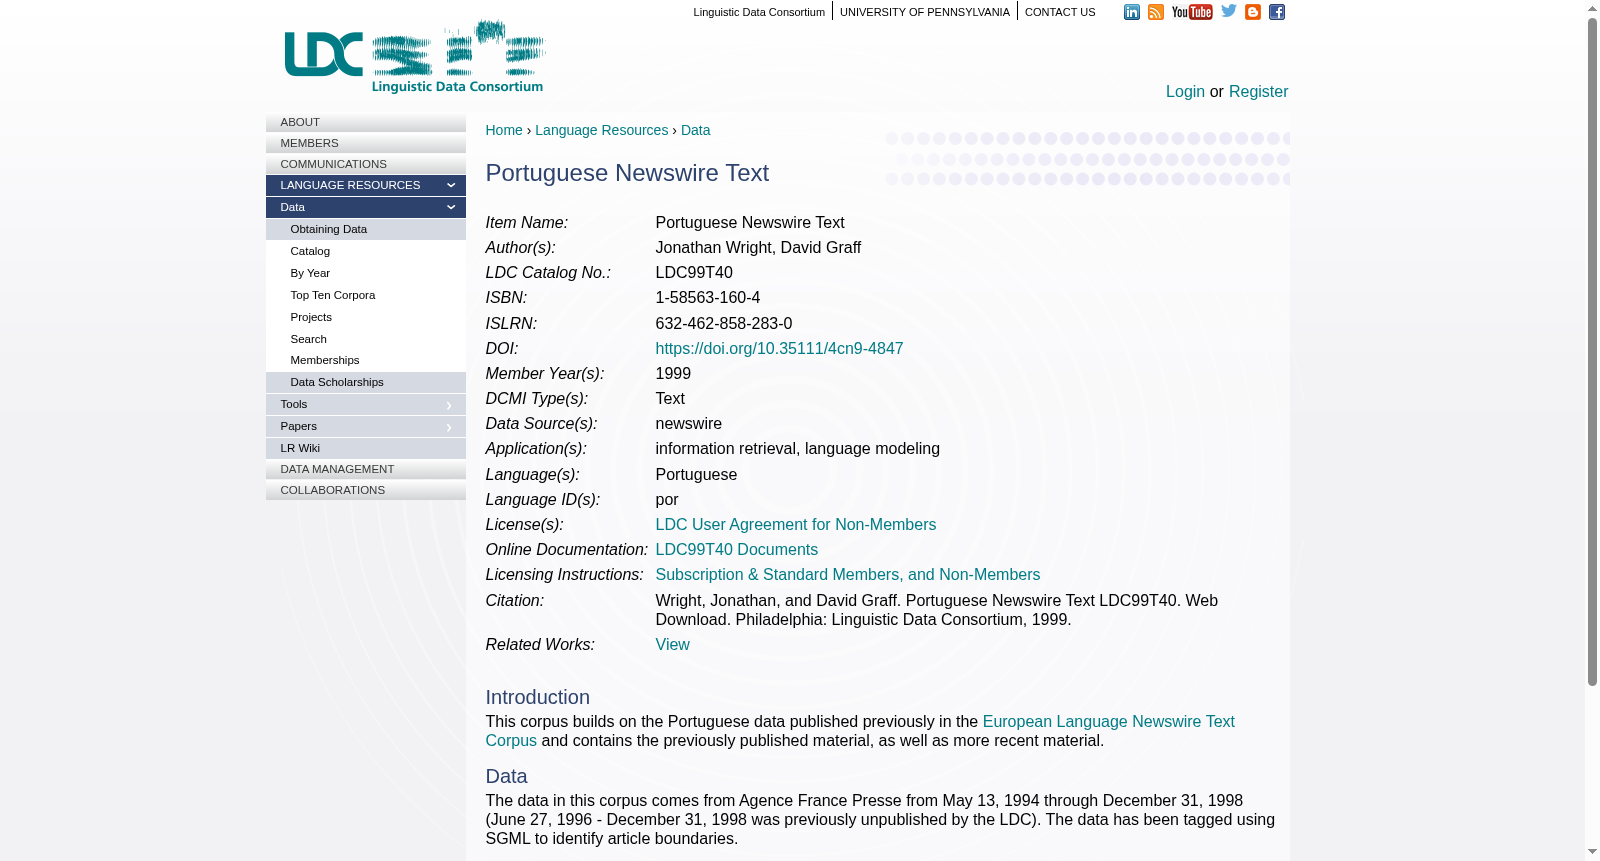The height and width of the screenshot is (861, 1600).
Task: Open By Year in sidebar
Action: coord(366,273)
